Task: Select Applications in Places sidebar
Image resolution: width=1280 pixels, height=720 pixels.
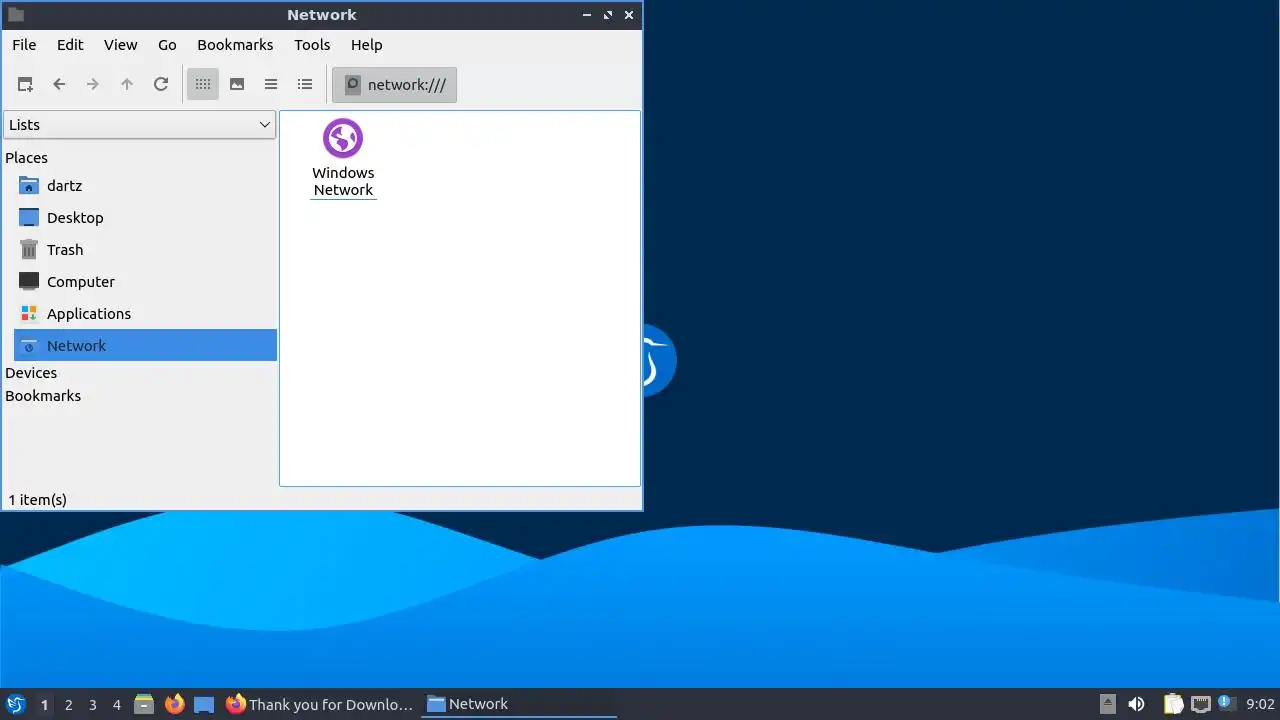Action: pos(145,314)
